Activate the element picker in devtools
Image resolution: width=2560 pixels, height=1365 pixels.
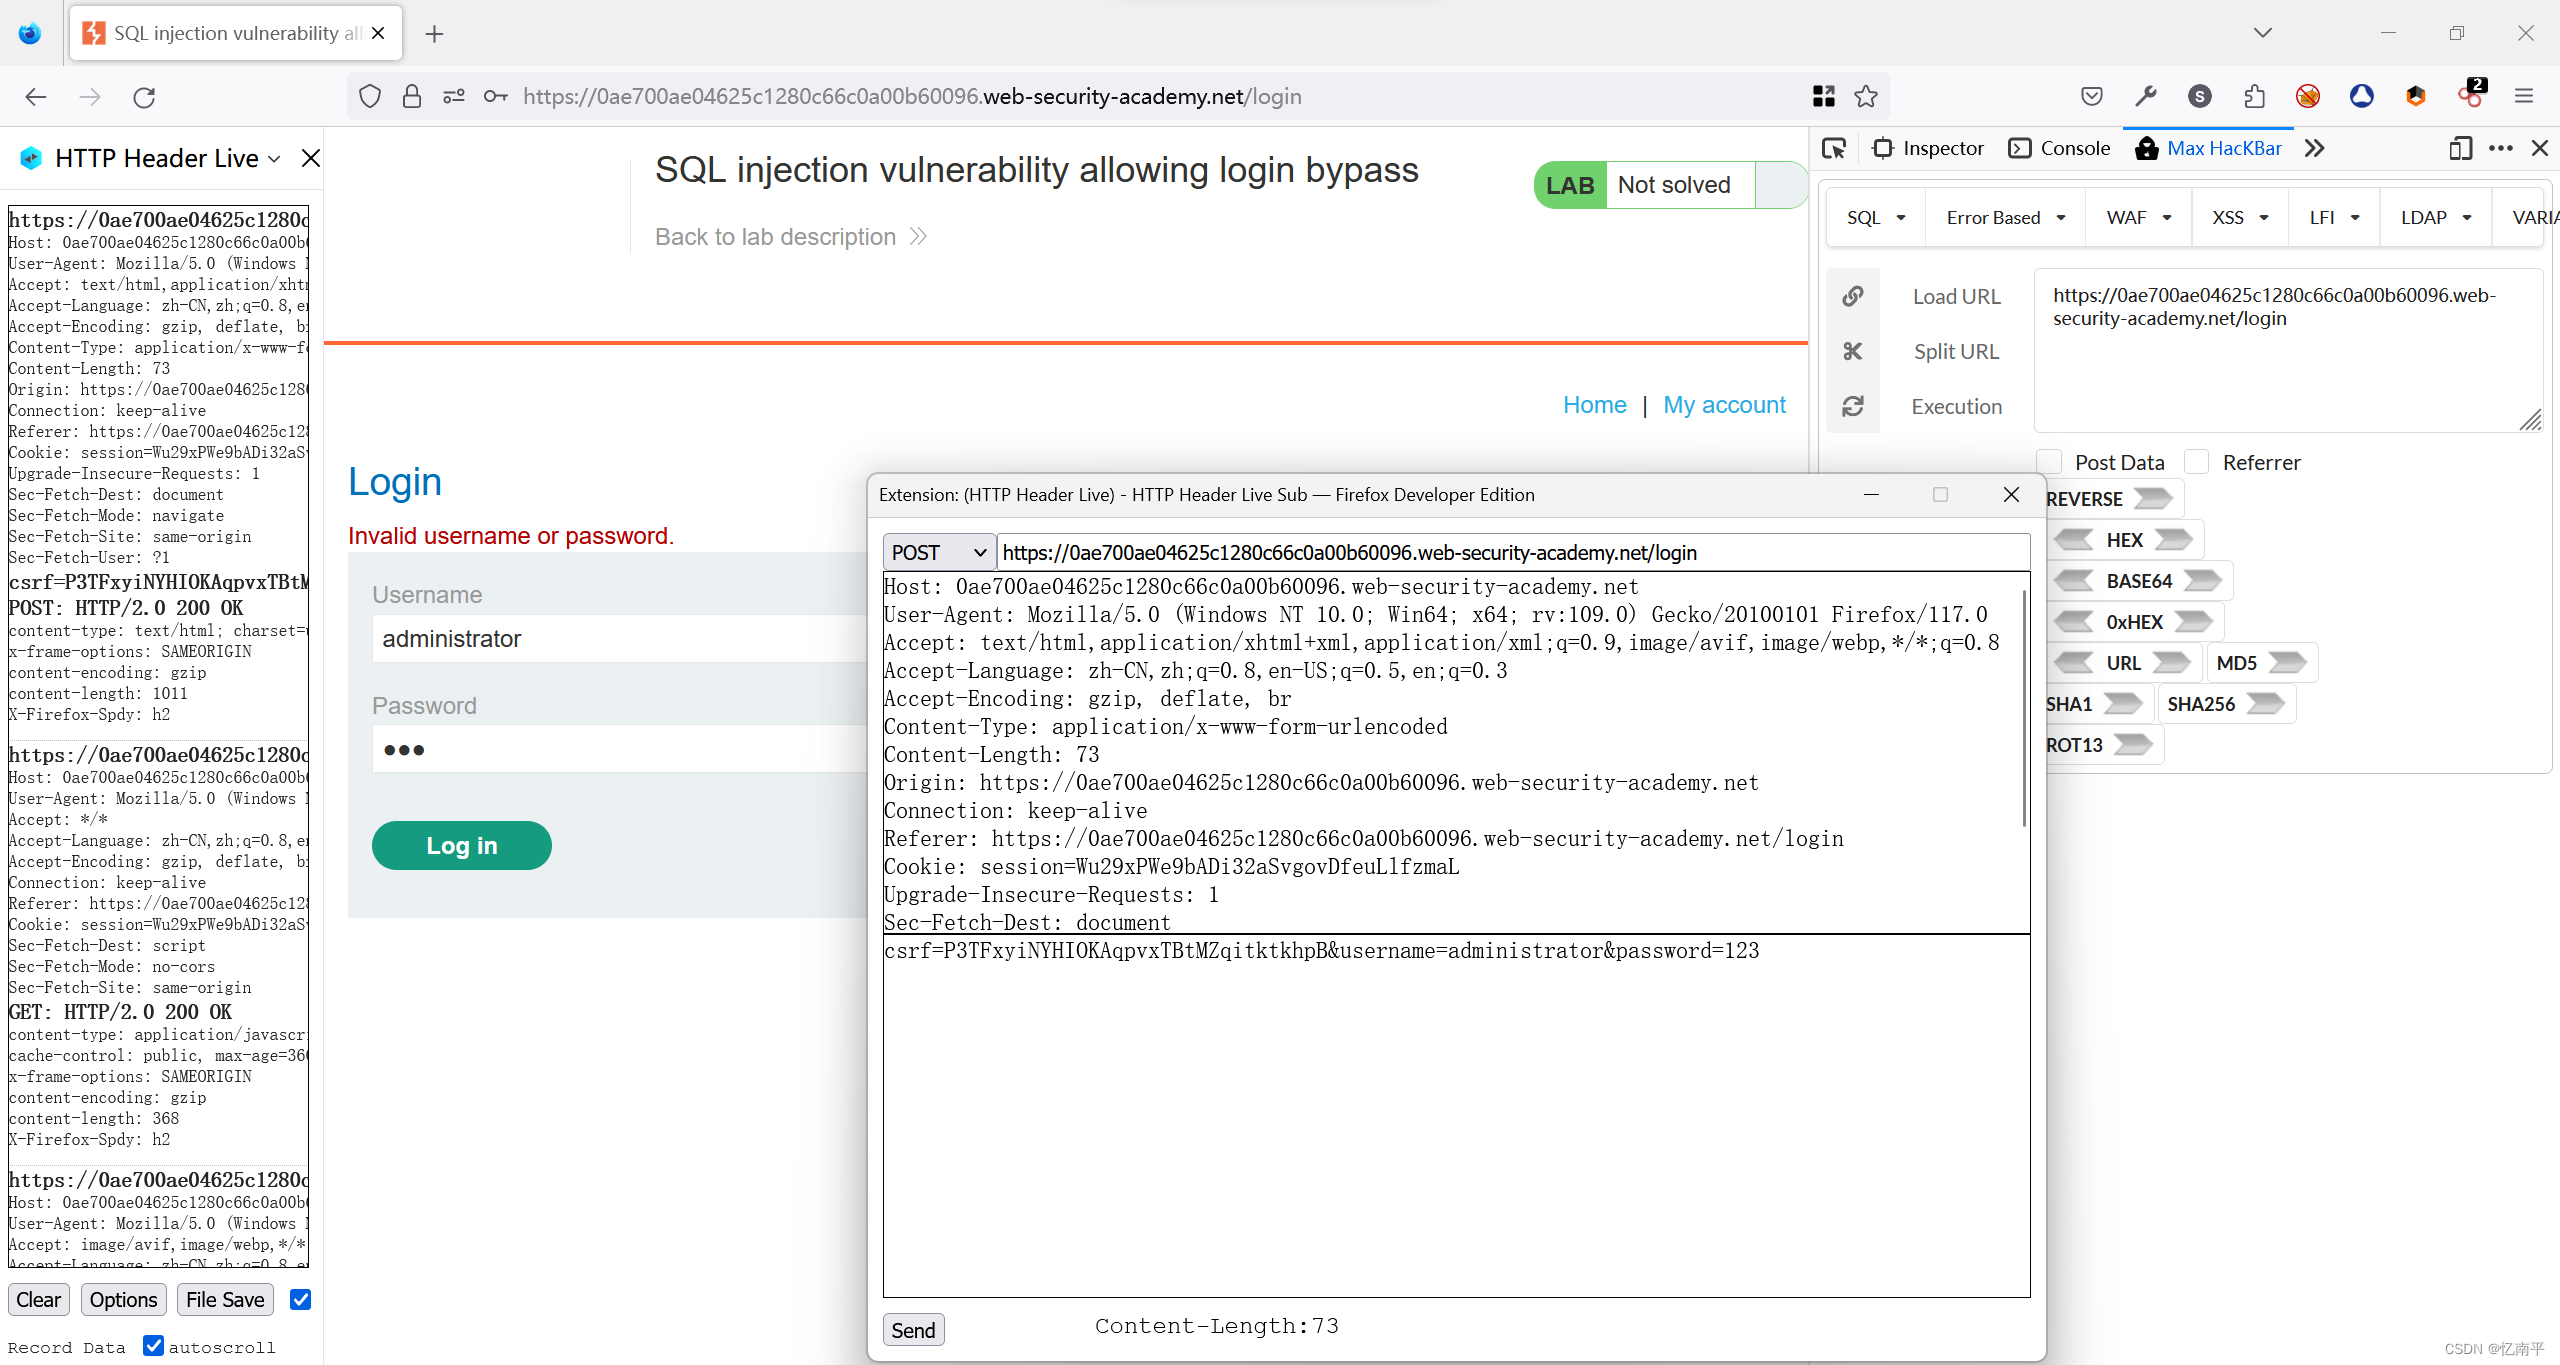(1834, 148)
